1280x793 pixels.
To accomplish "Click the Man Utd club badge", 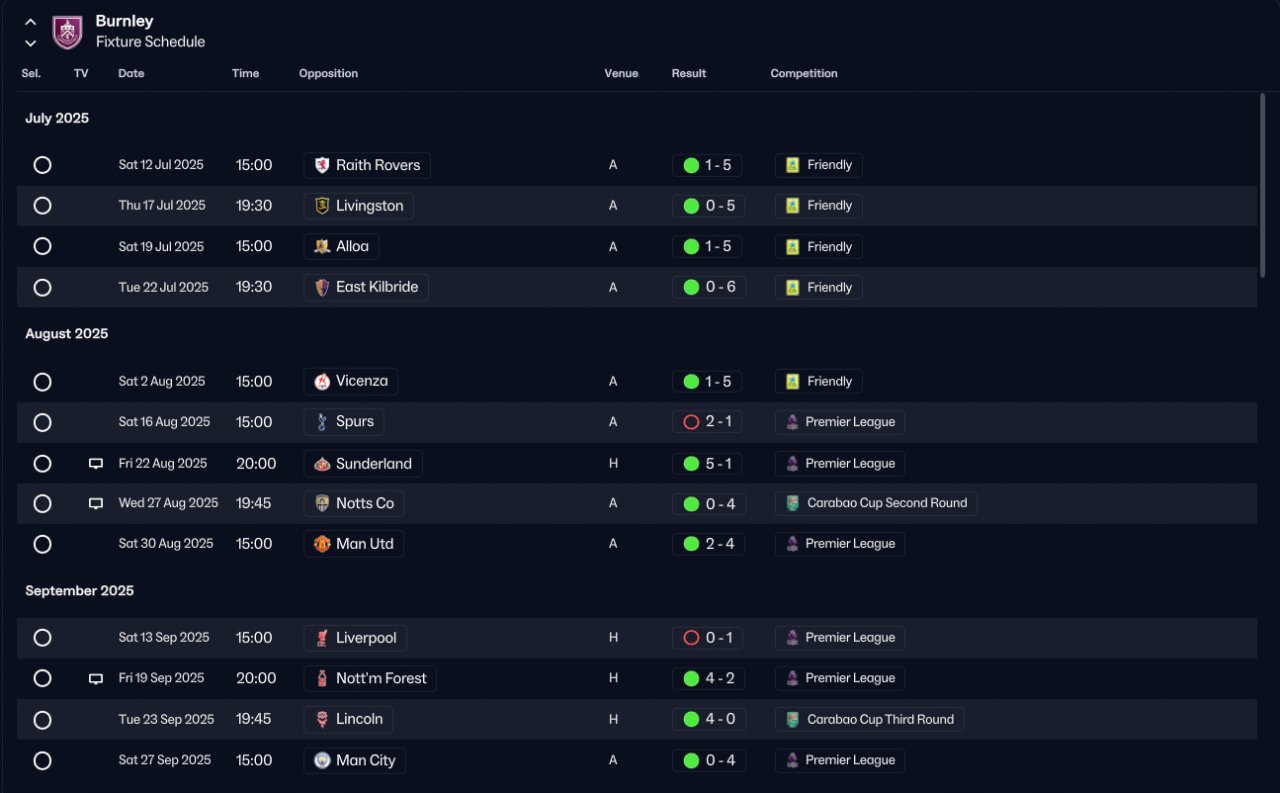I will (322, 544).
